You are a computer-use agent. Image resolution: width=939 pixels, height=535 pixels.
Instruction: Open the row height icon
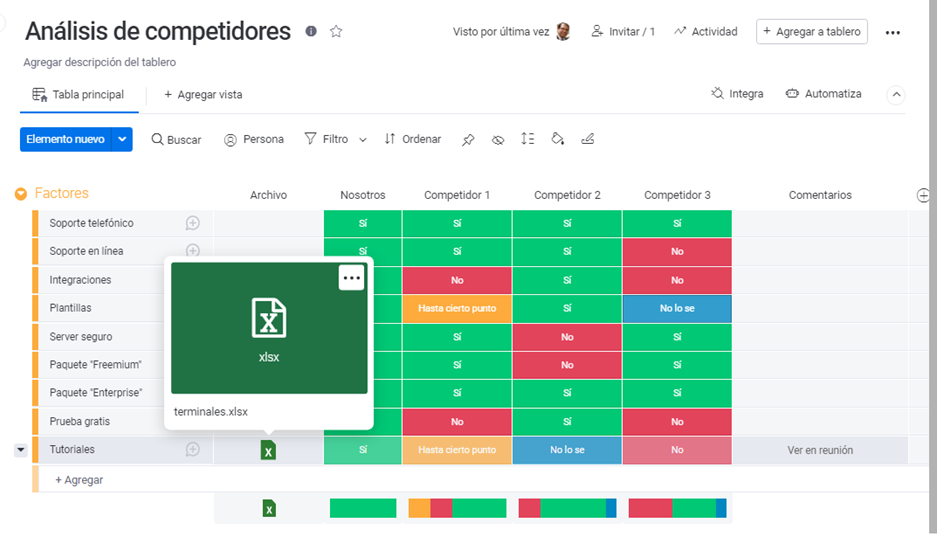[x=528, y=139]
